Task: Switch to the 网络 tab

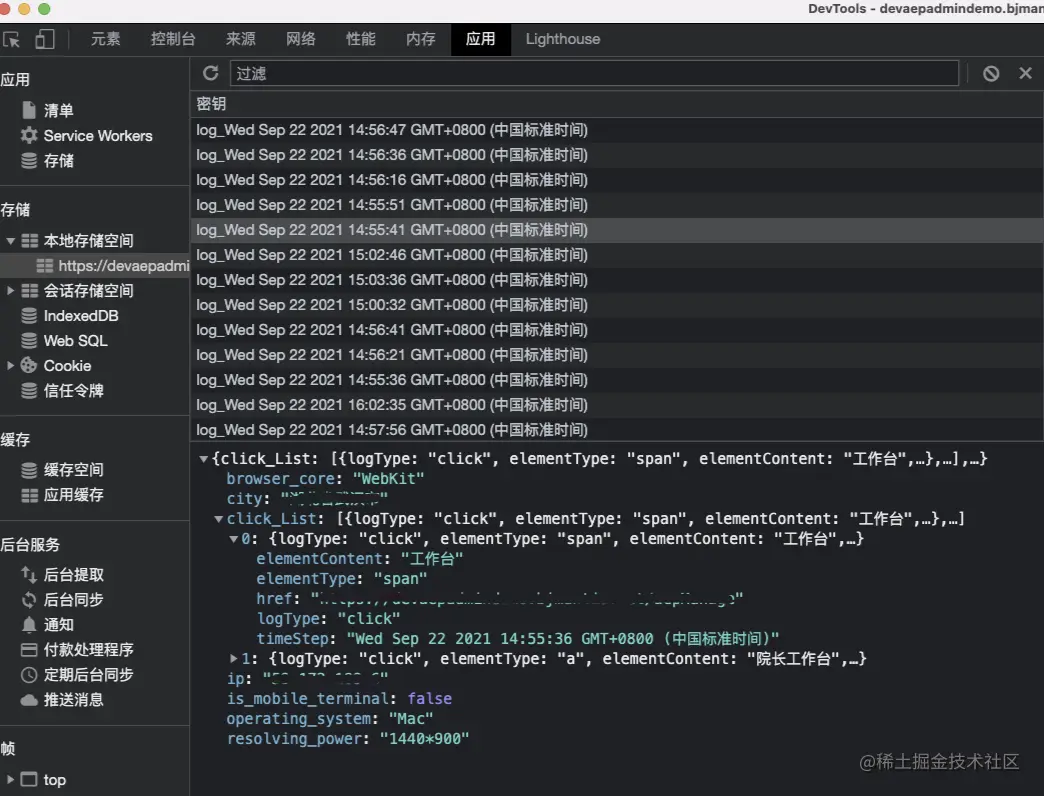Action: [x=301, y=39]
